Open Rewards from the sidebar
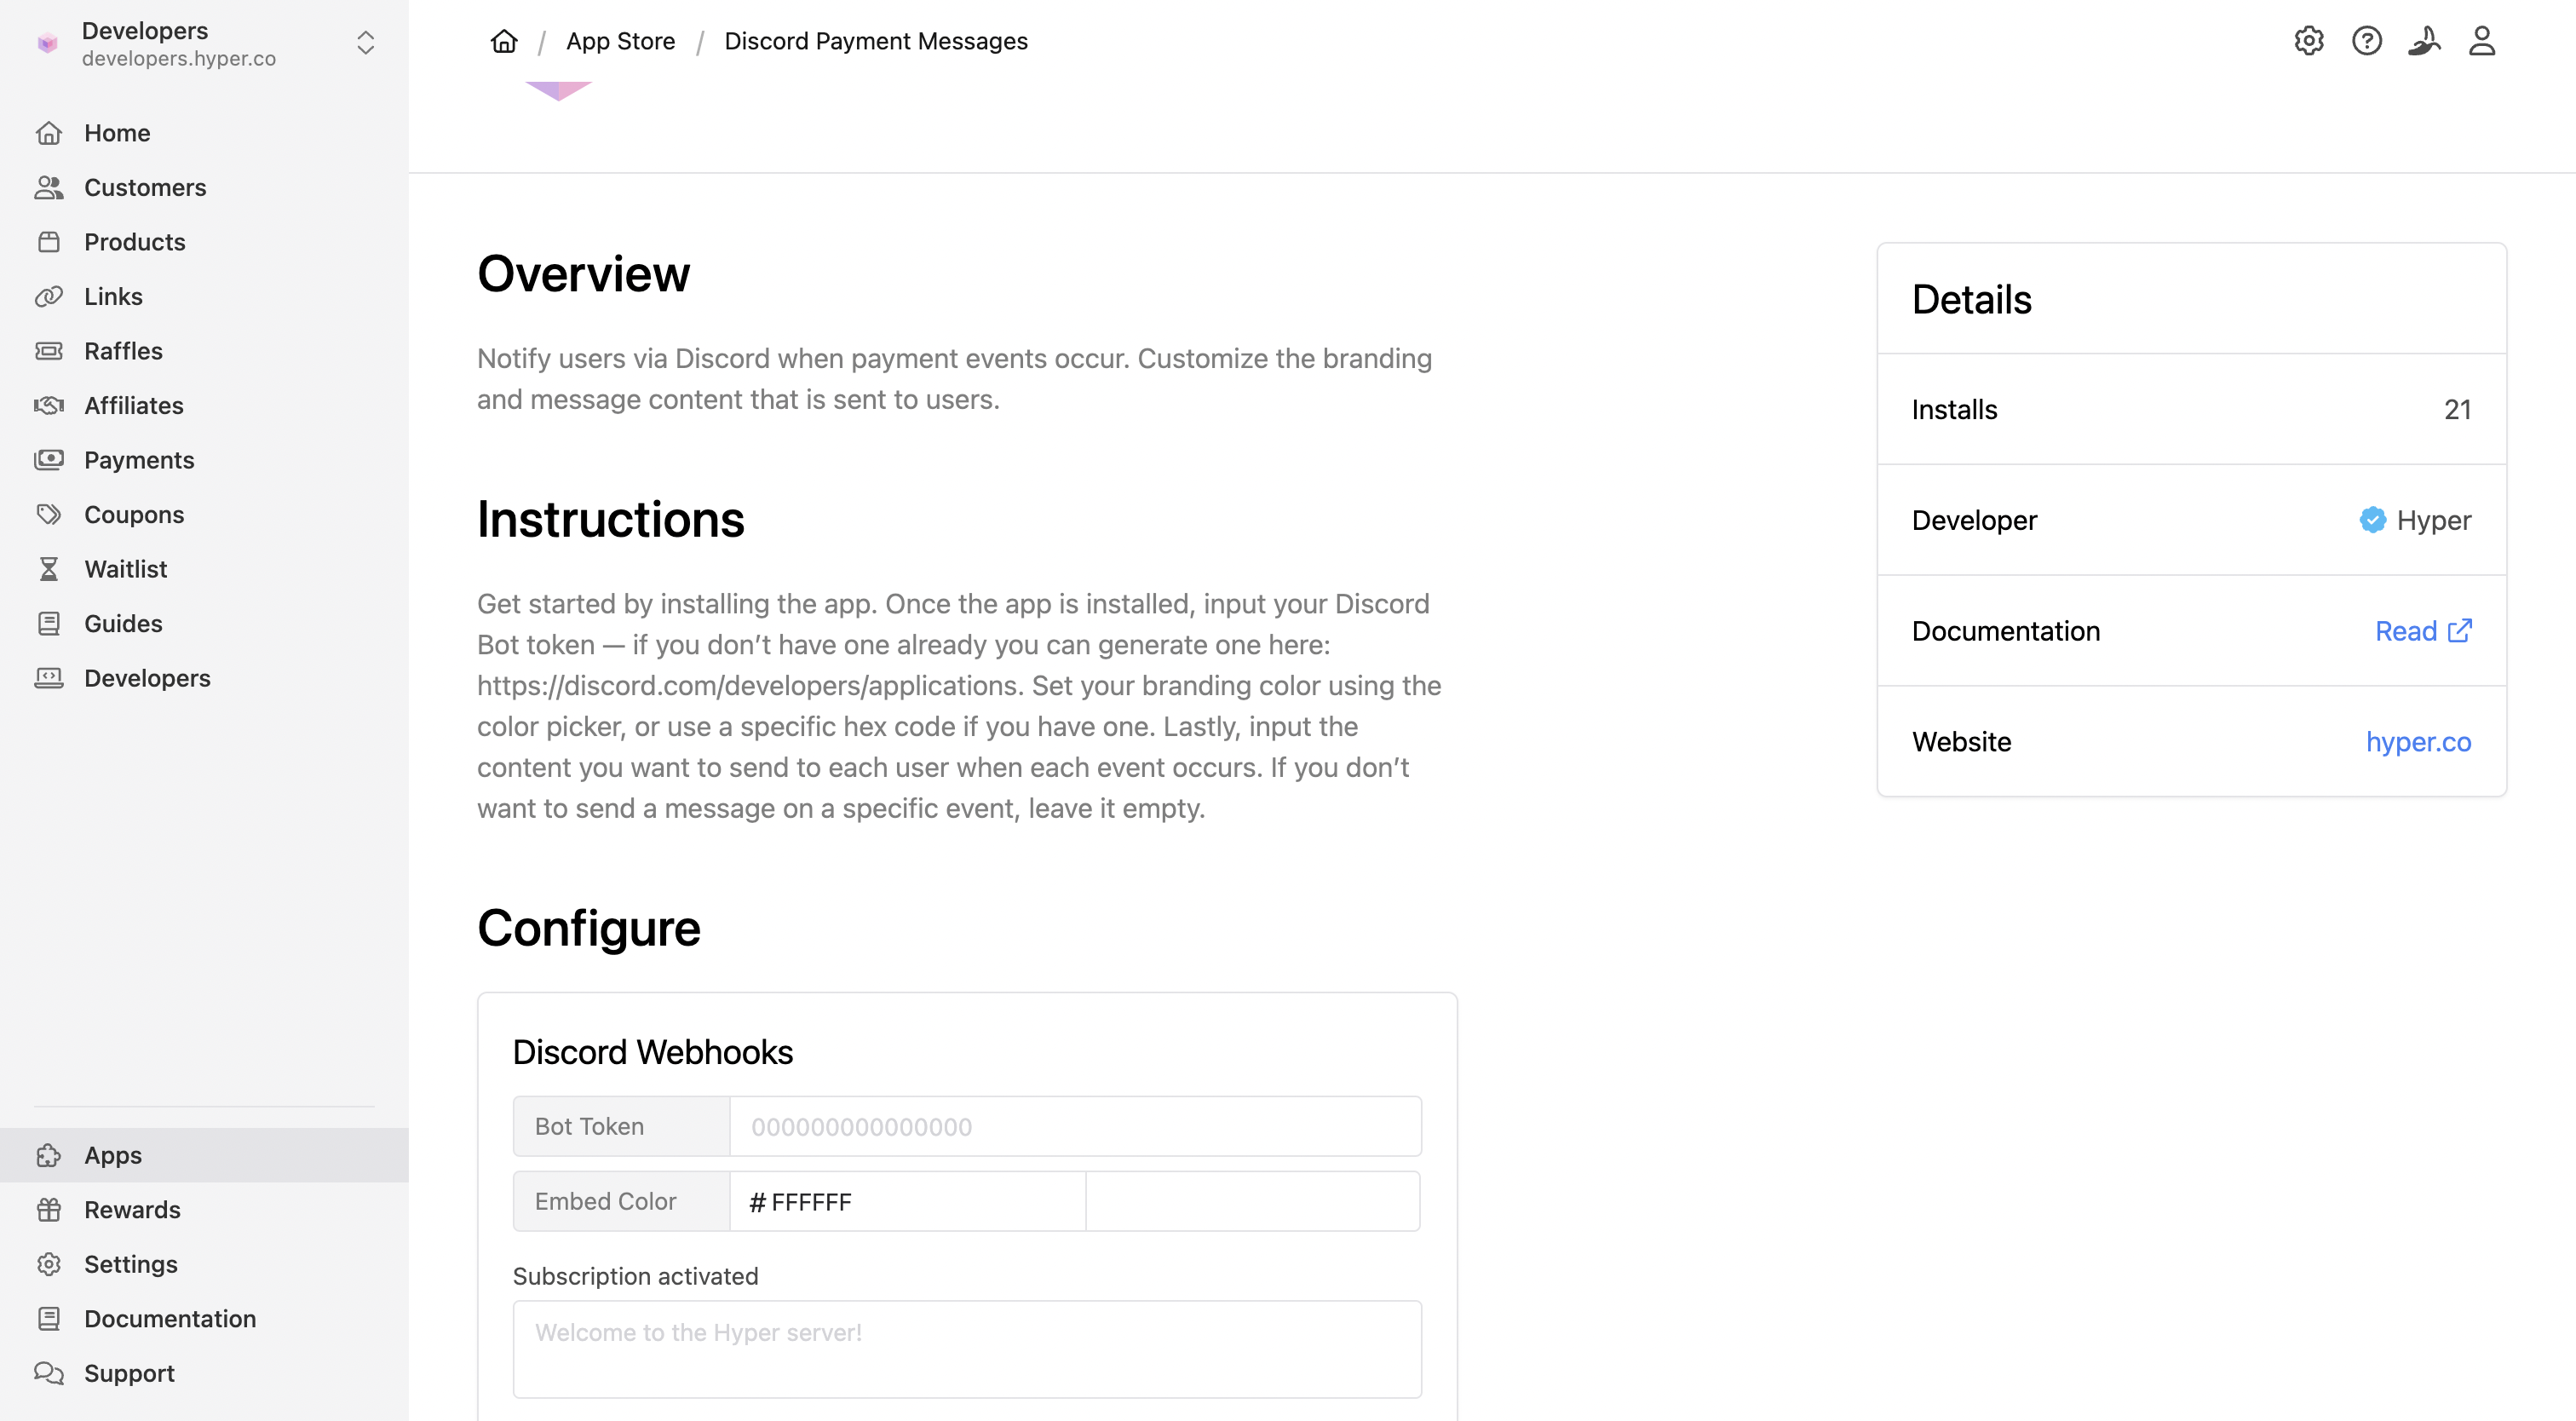The width and height of the screenshot is (2576, 1421). (132, 1209)
